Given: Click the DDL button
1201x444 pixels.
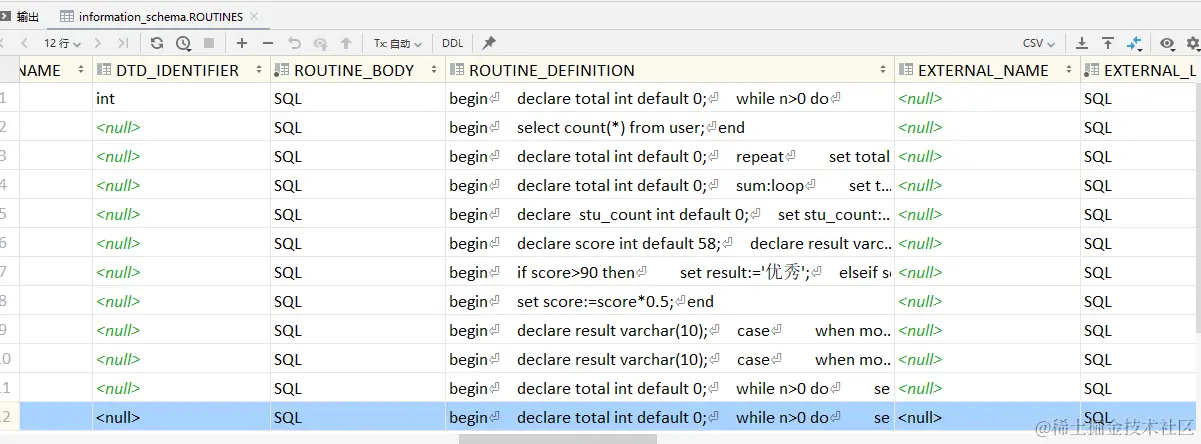Looking at the screenshot, I should click(x=452, y=43).
